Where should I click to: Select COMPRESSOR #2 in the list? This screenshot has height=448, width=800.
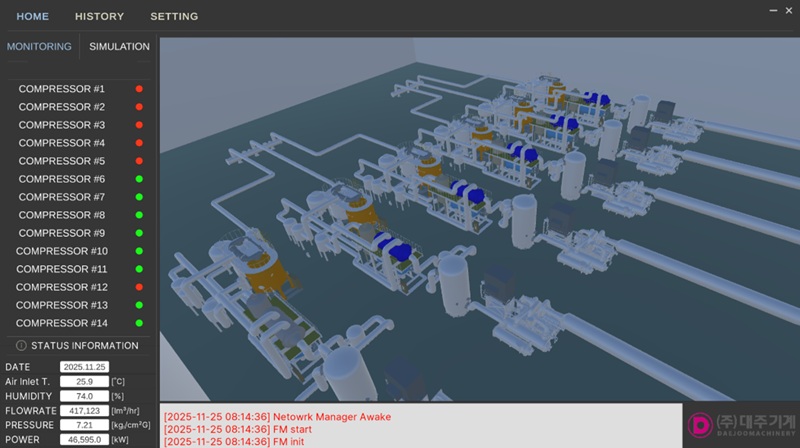coord(62,107)
